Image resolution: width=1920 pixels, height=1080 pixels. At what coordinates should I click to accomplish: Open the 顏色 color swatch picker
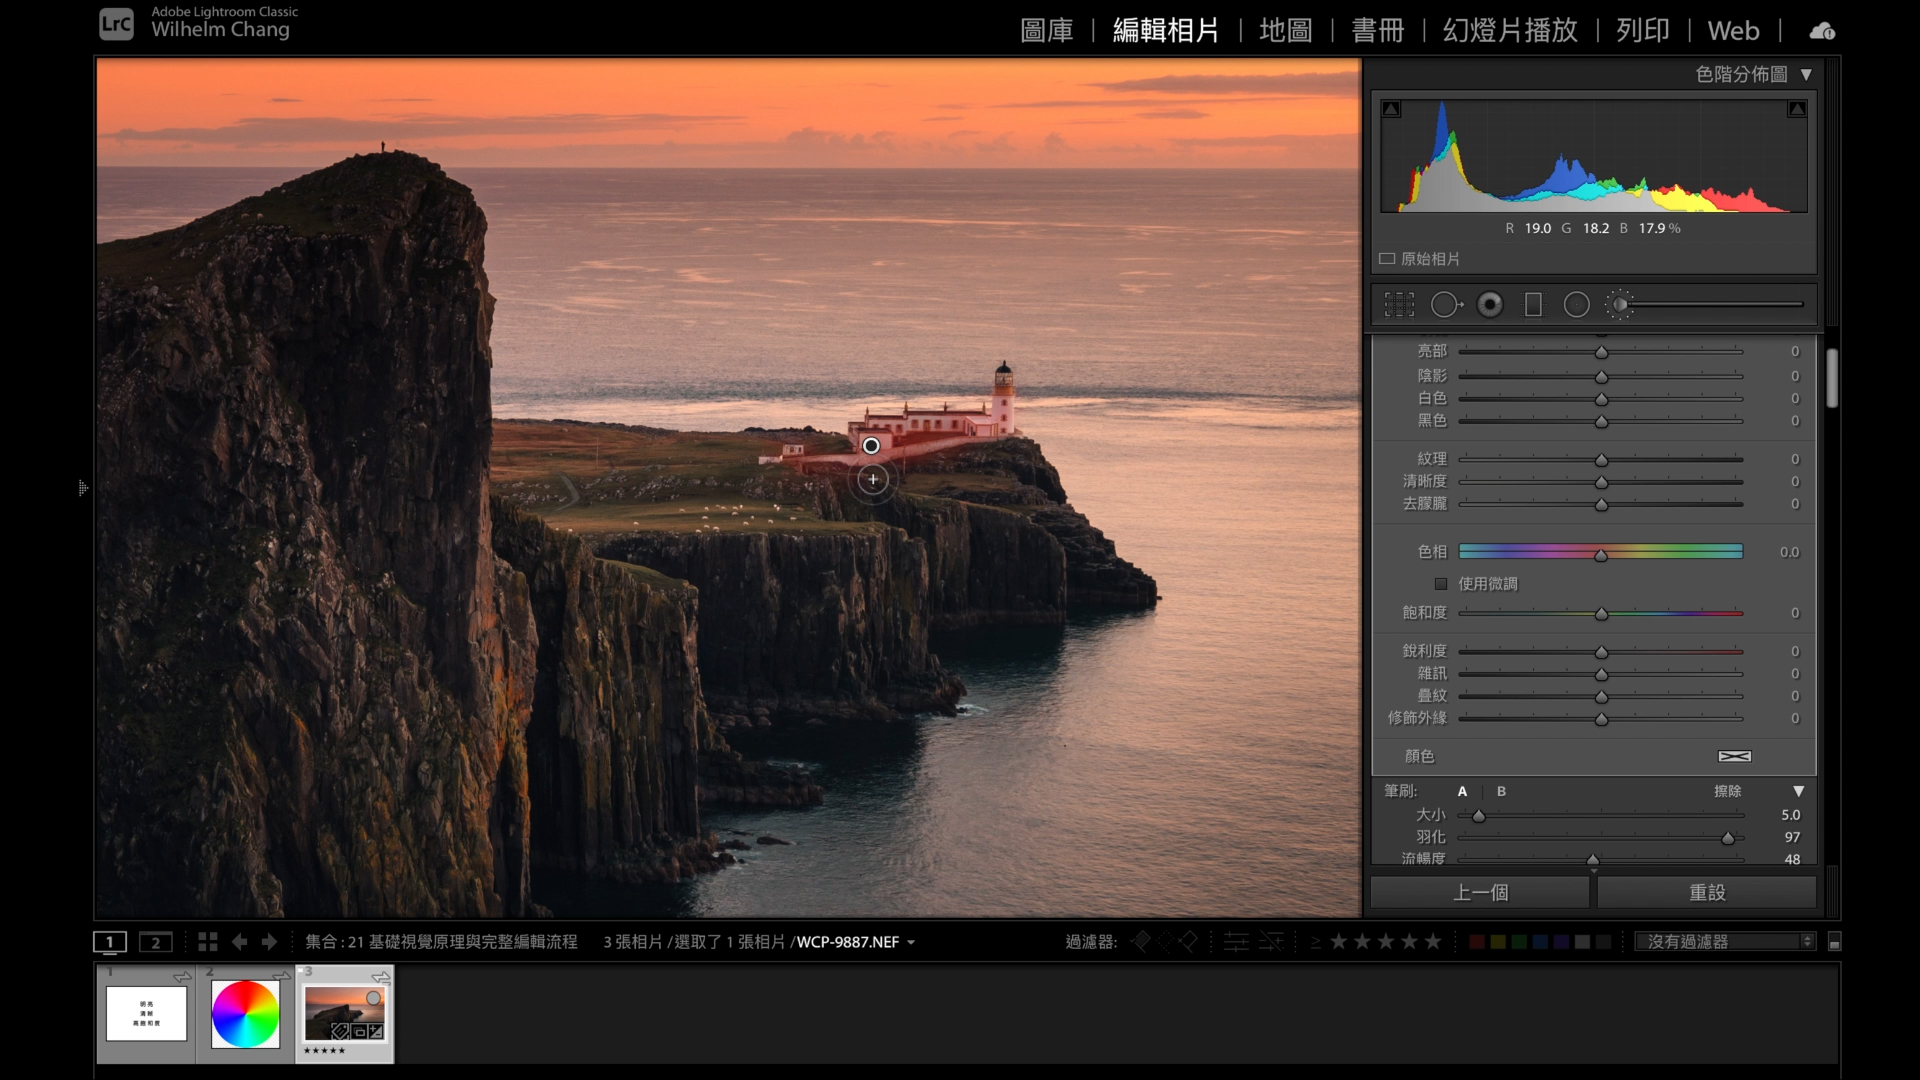point(1734,757)
